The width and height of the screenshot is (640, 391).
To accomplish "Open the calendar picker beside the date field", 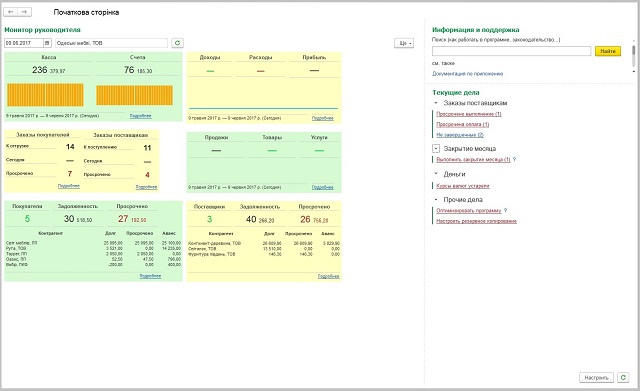I will click(47, 43).
